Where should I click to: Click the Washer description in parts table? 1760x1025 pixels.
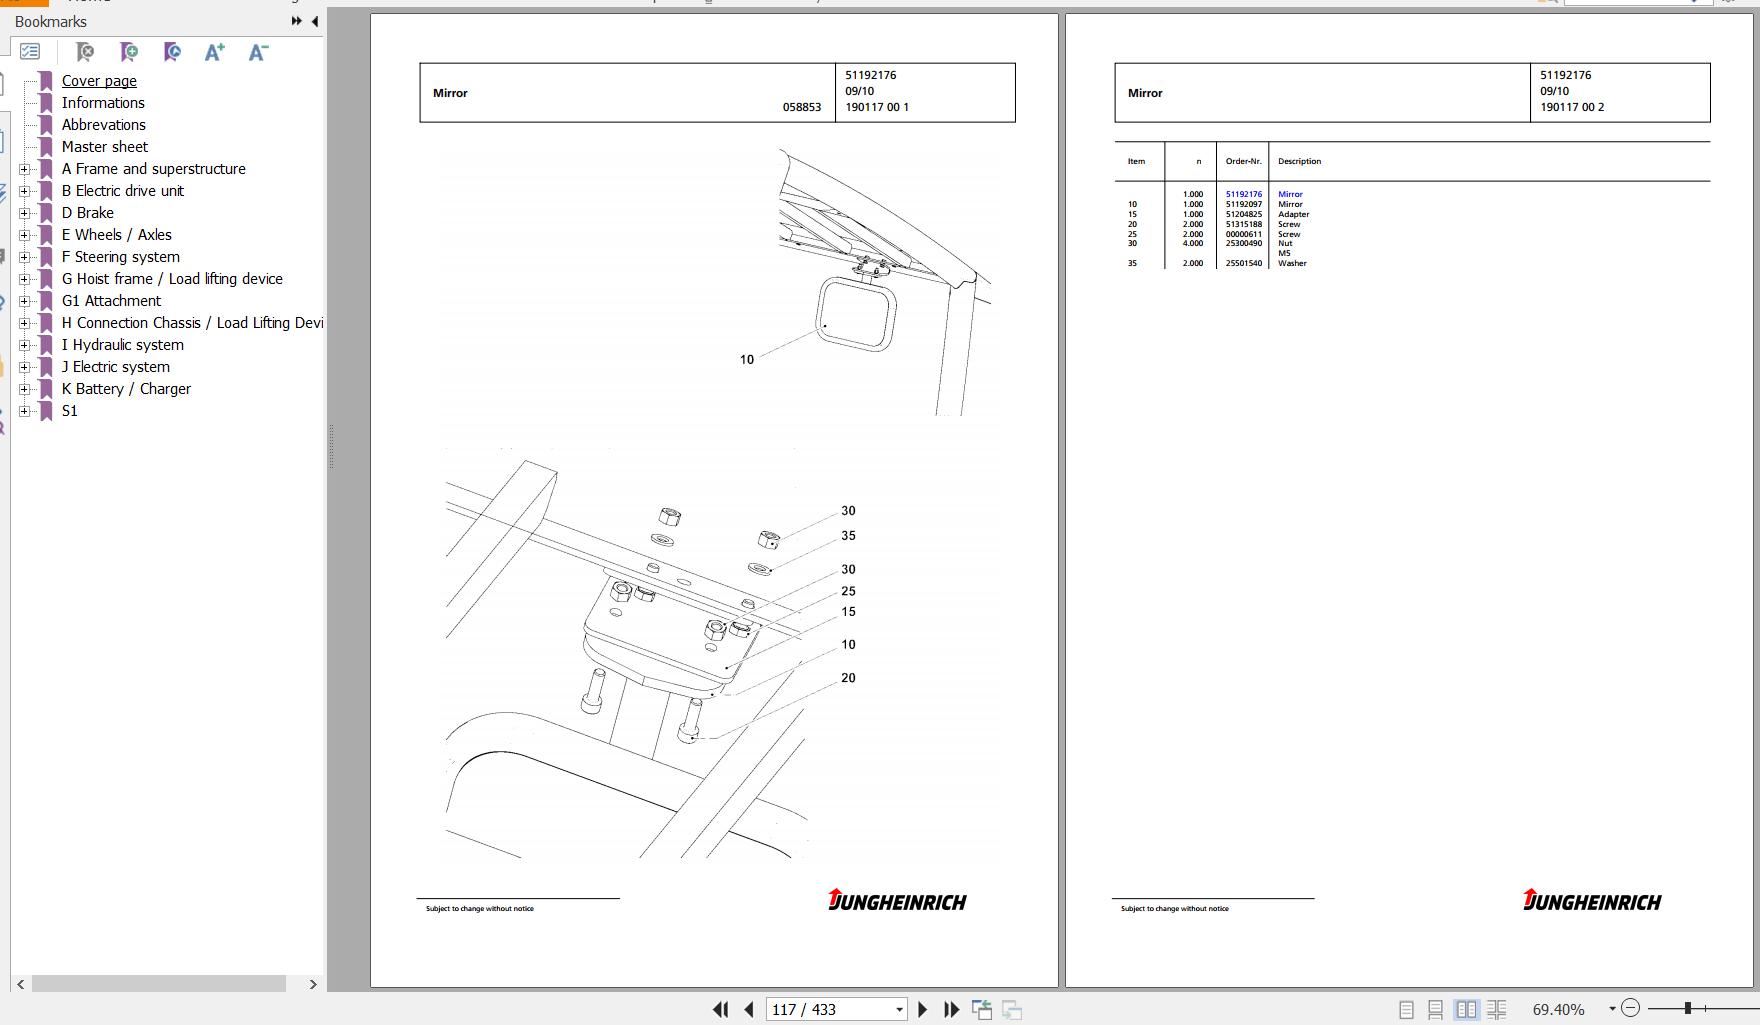(x=1292, y=263)
